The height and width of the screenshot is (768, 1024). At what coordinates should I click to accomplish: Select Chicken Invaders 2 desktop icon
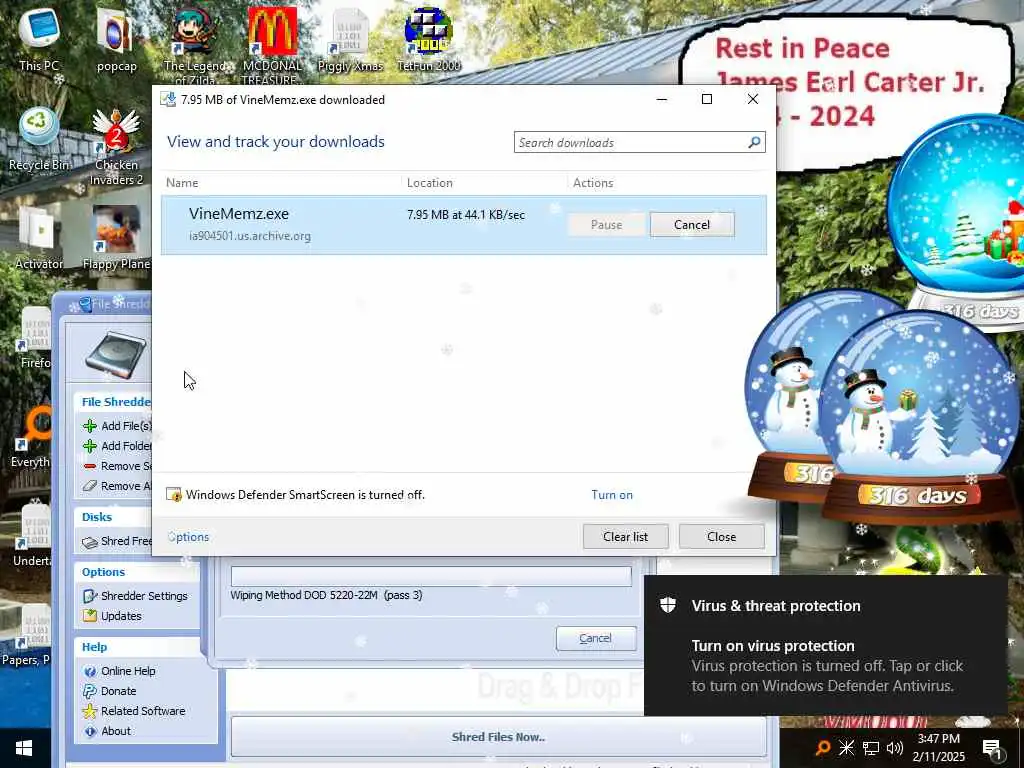coord(116,145)
